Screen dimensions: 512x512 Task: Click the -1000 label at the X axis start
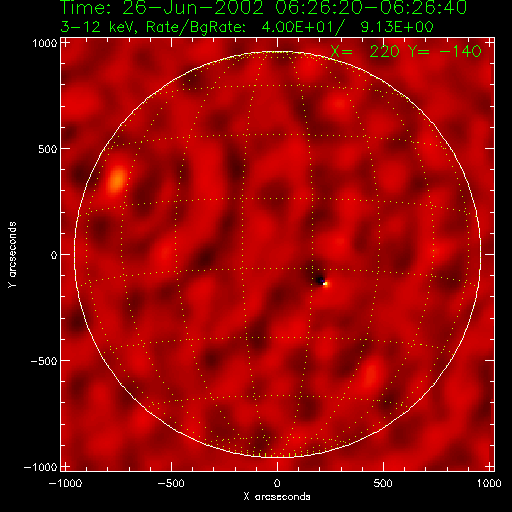pyautogui.click(x=65, y=483)
